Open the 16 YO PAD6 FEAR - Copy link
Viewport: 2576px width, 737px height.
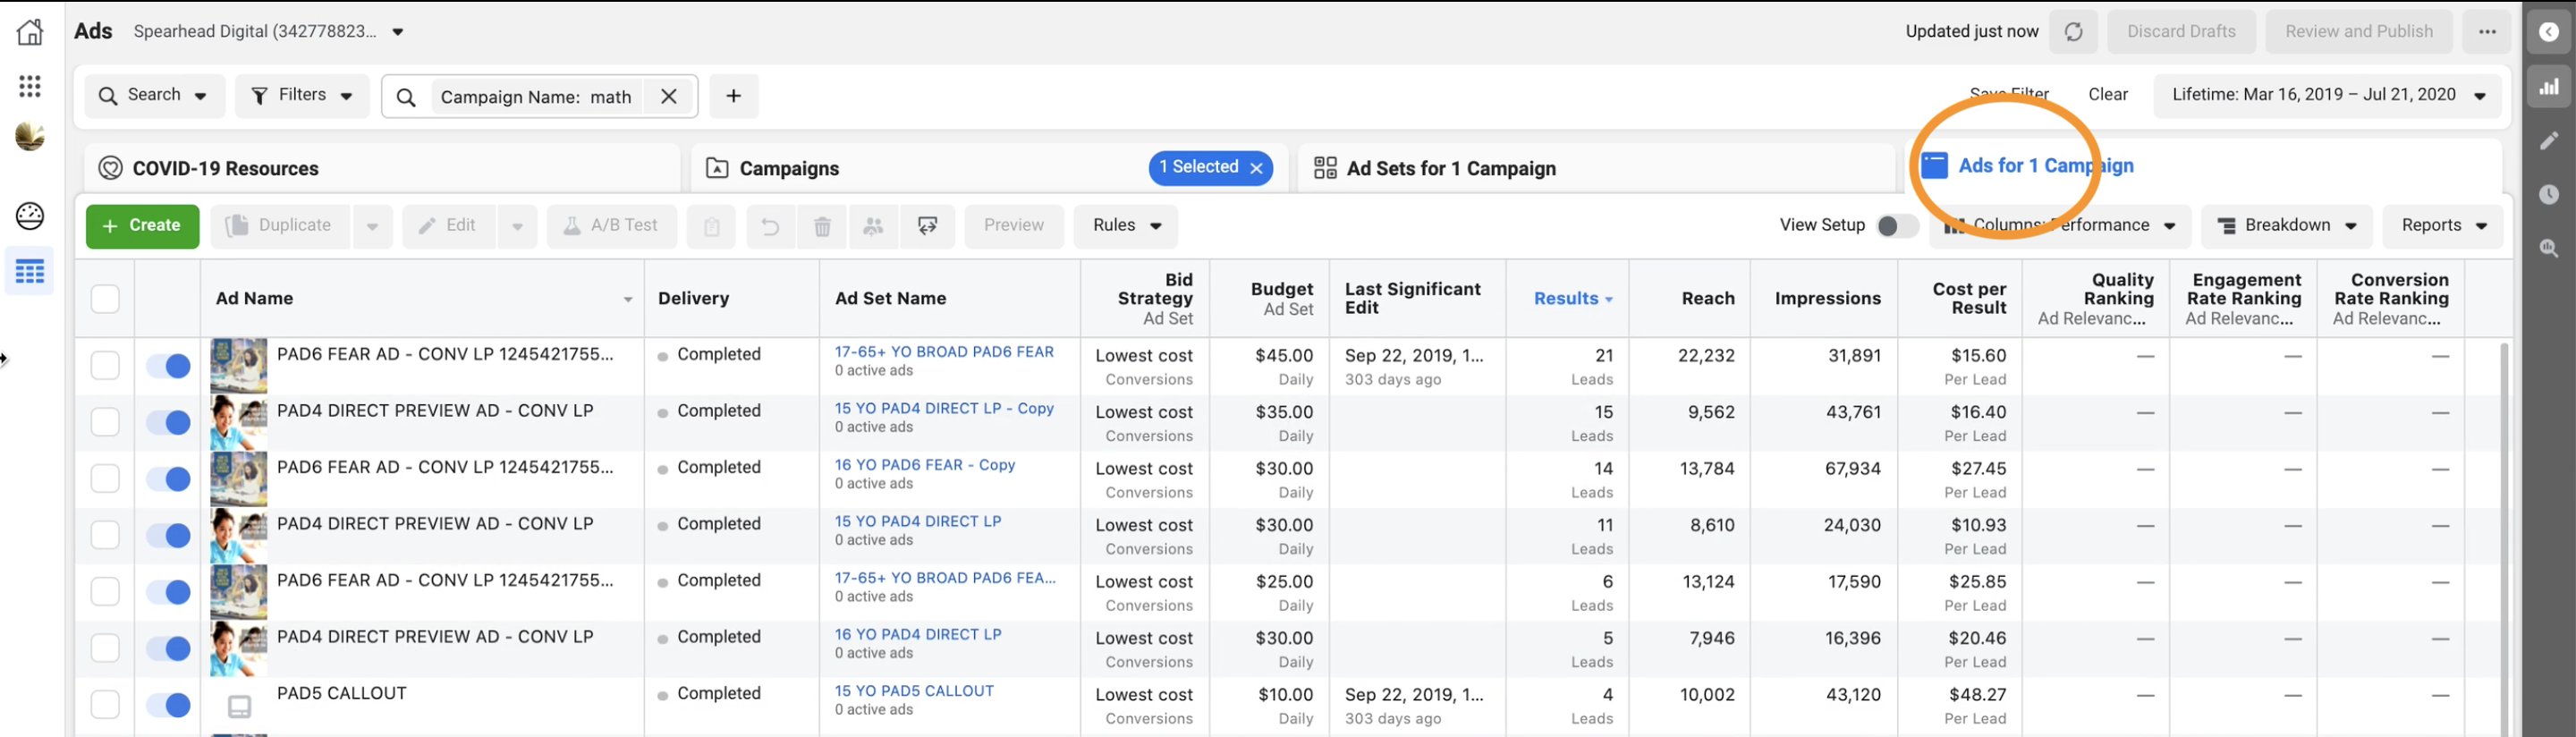pos(925,465)
